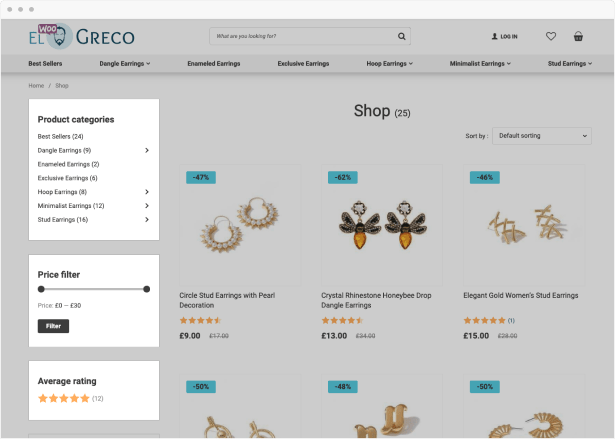Image resolution: width=615 pixels, height=439 pixels.
Task: Focus the product search field
Action: [x=302, y=37]
